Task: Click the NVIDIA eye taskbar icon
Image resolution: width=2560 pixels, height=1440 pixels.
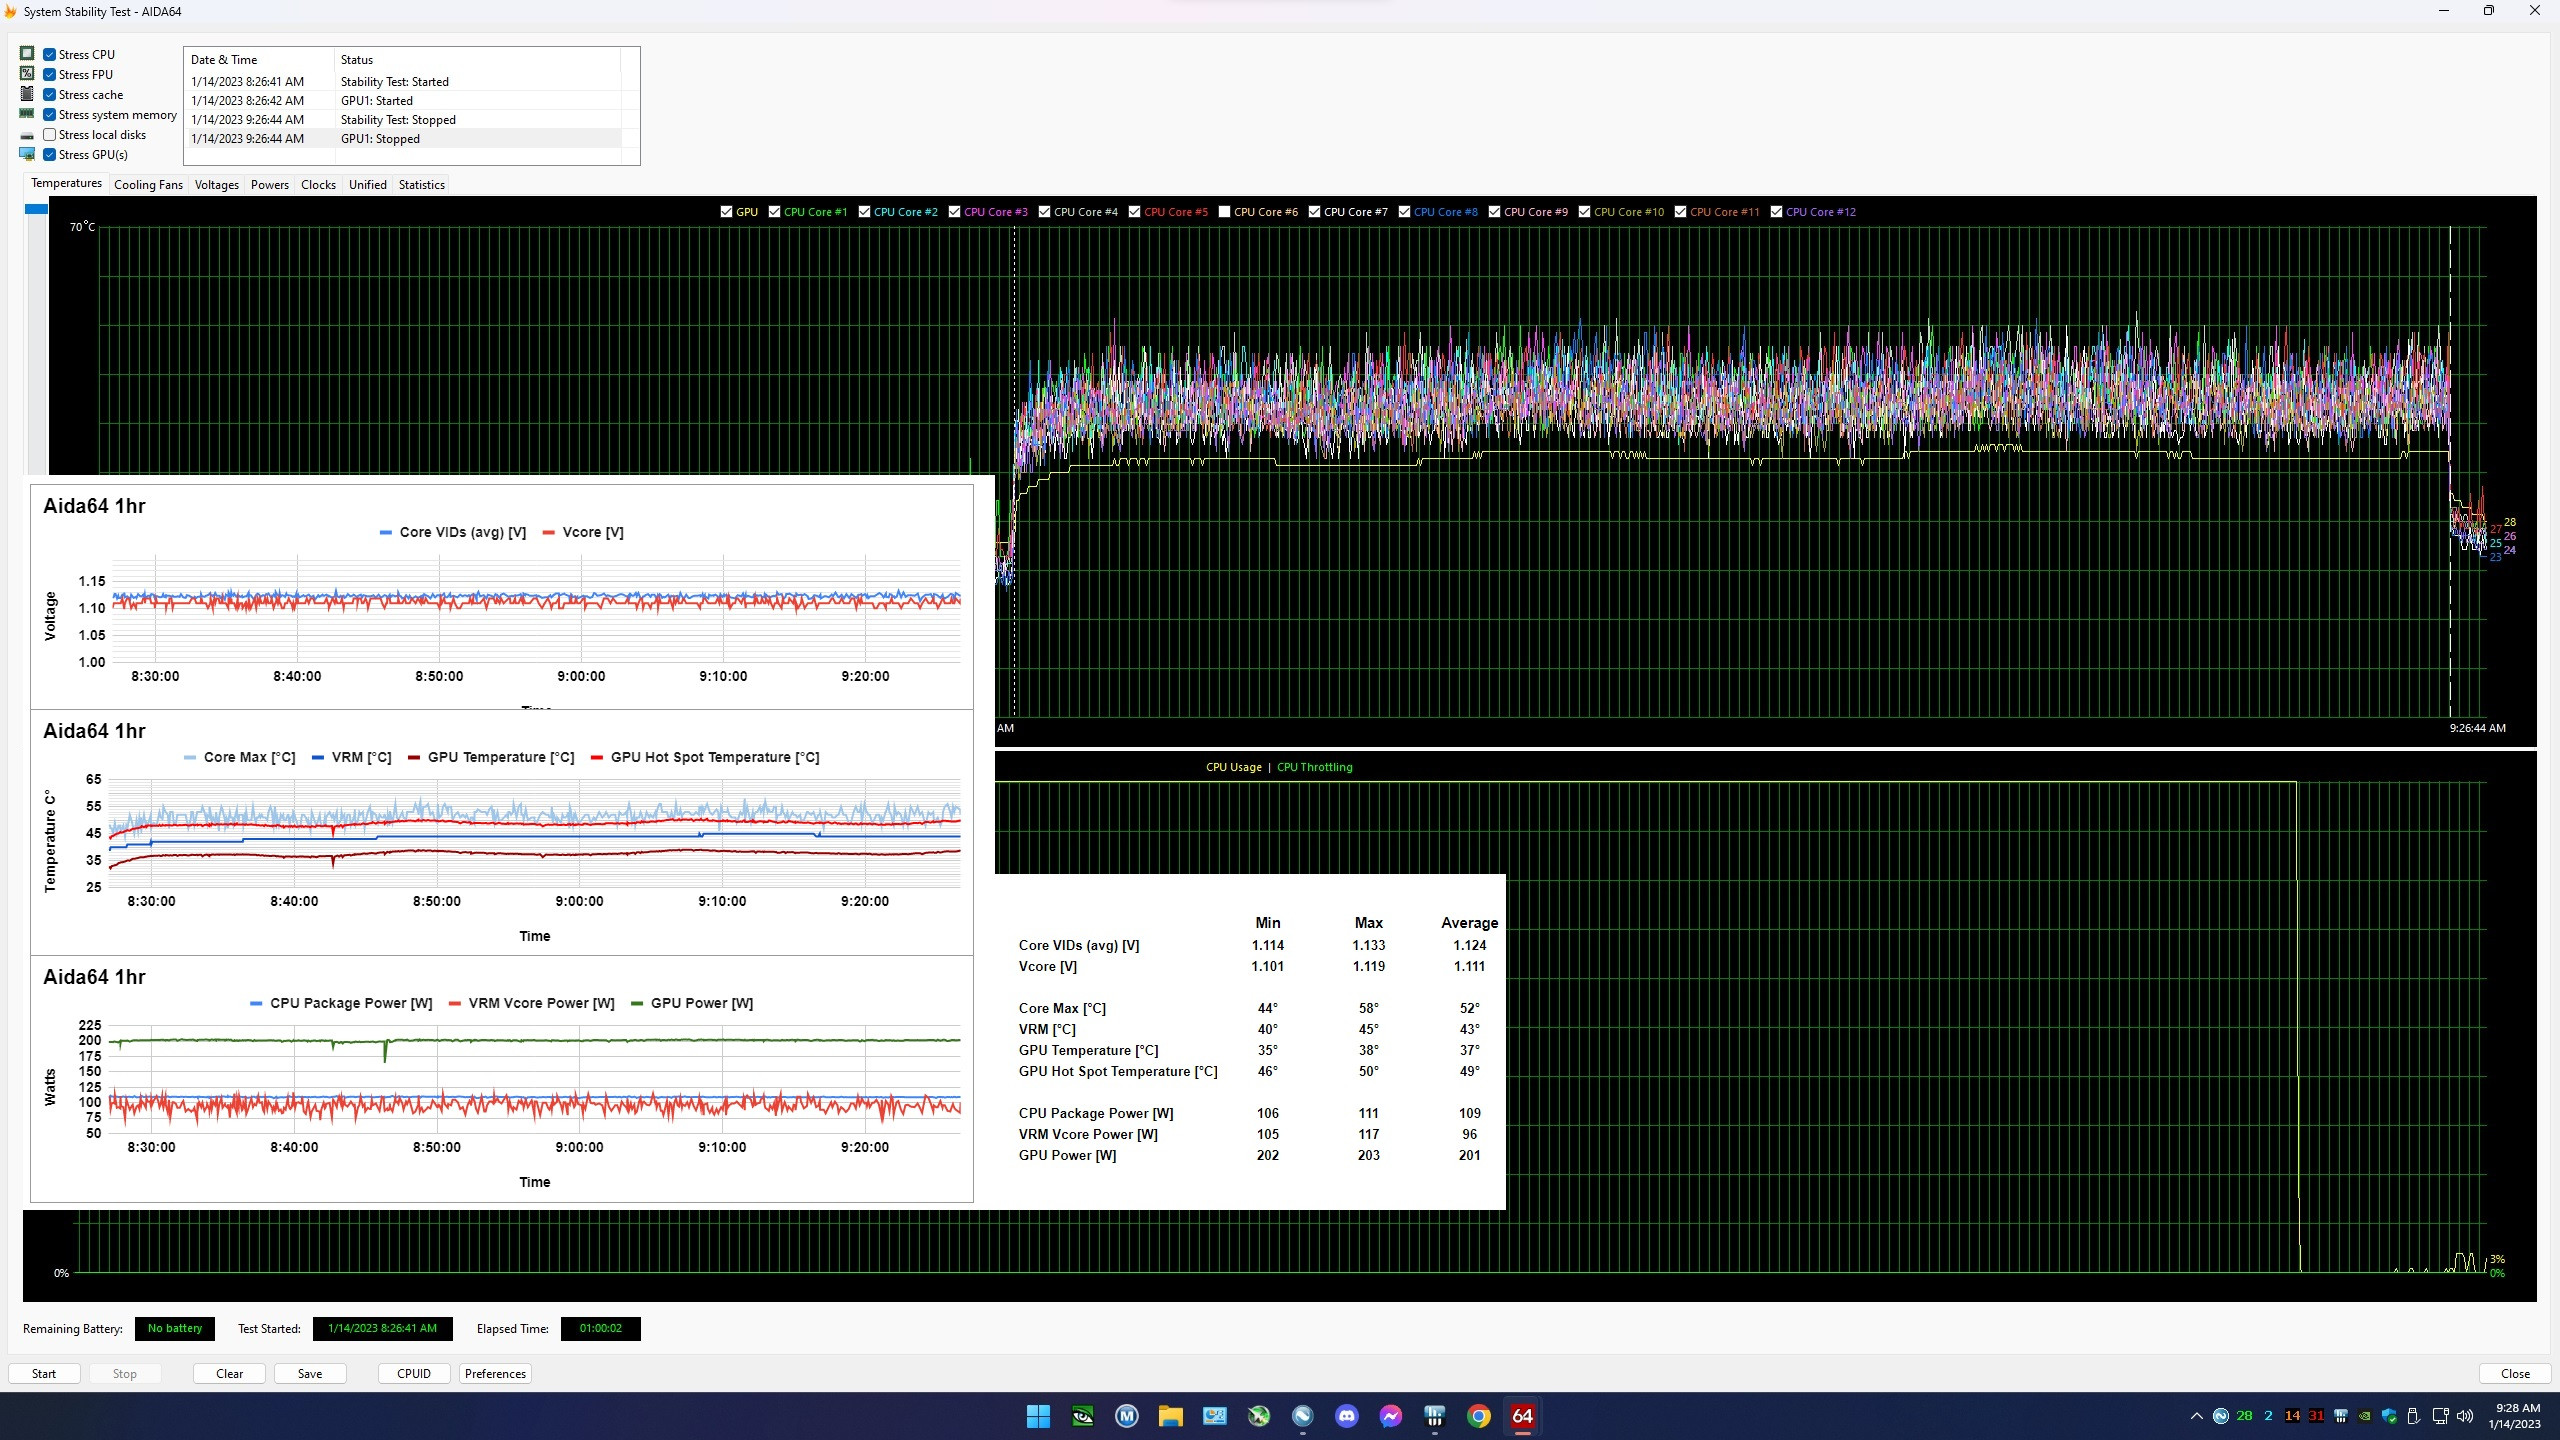Action: 1082,1416
